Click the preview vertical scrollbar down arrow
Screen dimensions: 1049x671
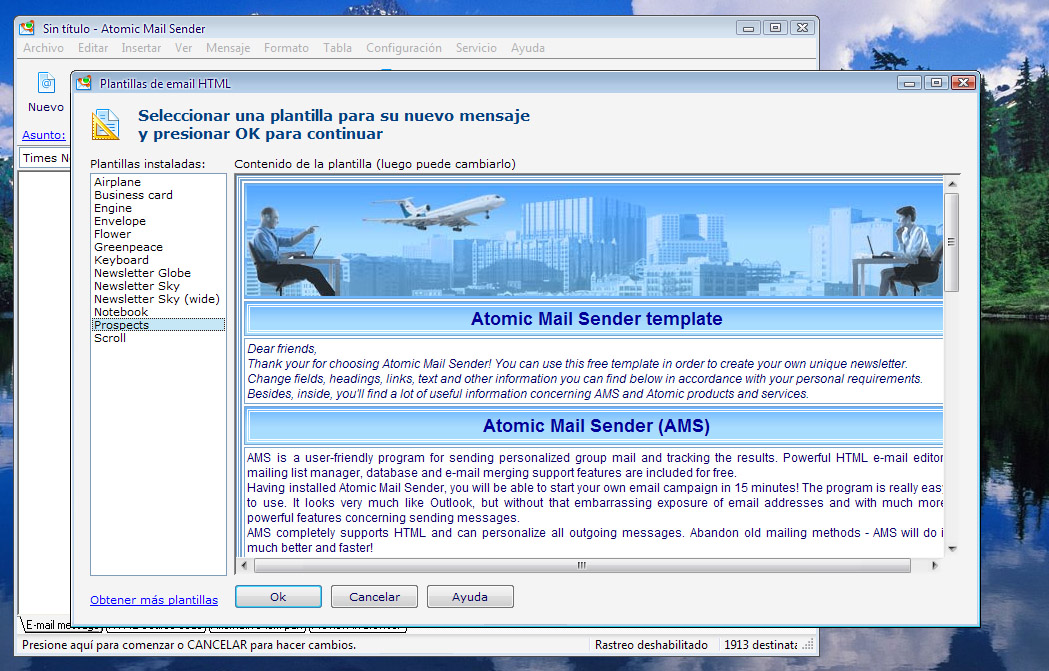(952, 549)
